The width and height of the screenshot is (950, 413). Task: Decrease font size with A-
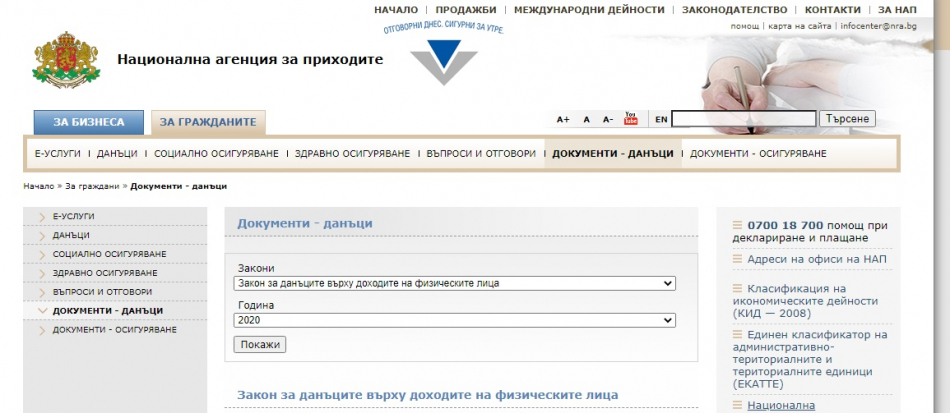pyautogui.click(x=607, y=120)
